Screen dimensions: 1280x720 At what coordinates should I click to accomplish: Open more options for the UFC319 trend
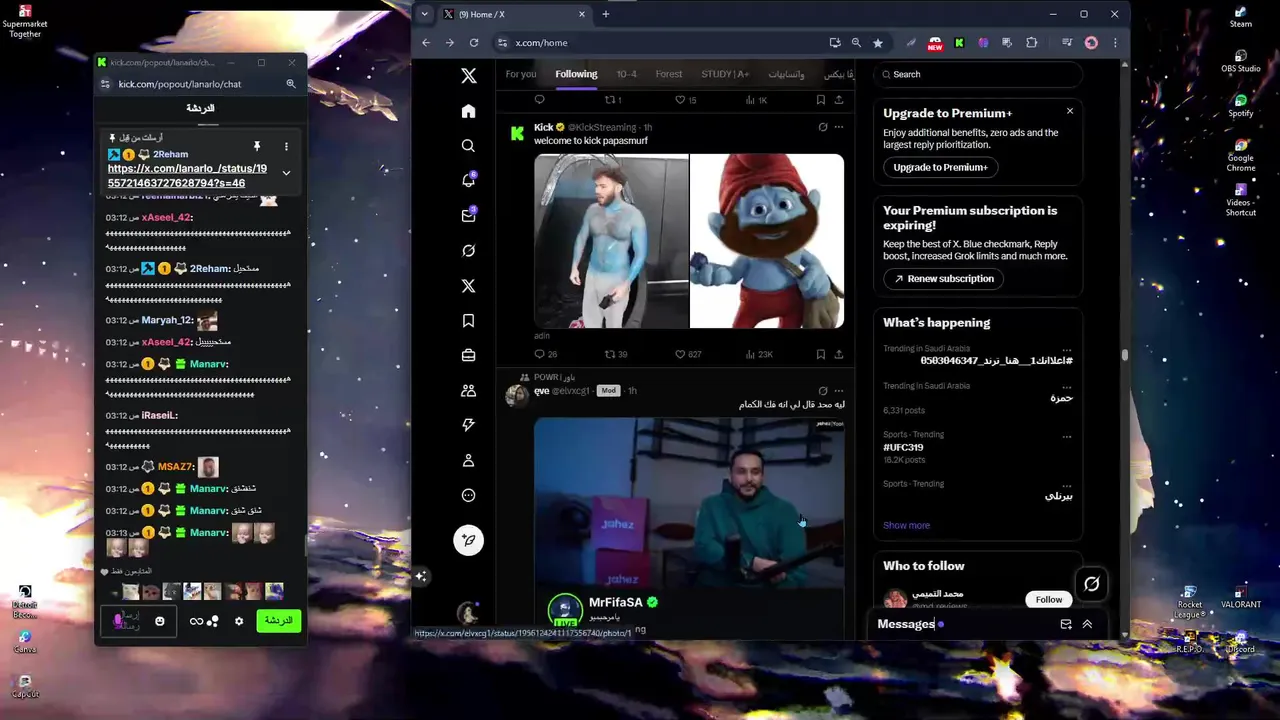click(1066, 436)
